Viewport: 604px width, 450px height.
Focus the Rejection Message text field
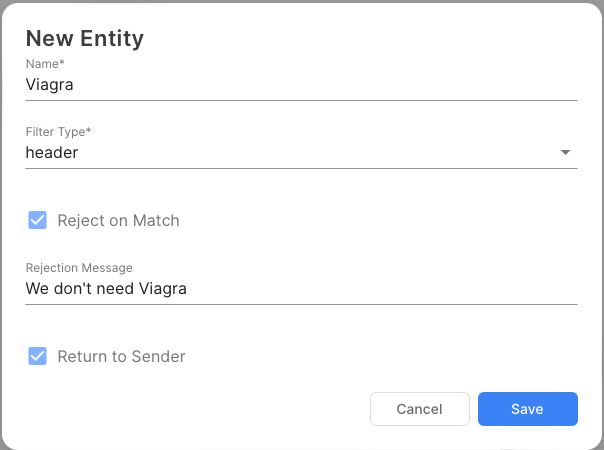click(x=300, y=289)
